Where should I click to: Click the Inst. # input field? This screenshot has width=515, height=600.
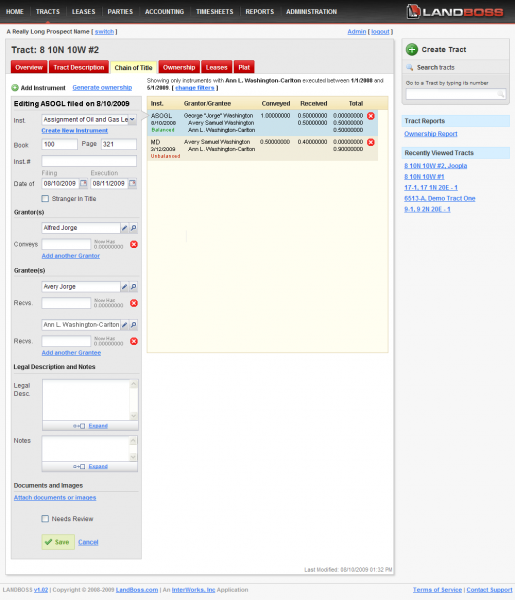pyautogui.click(x=89, y=161)
